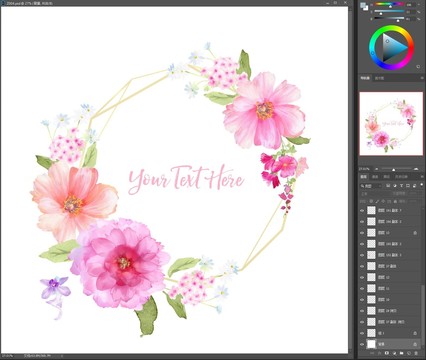The image size is (426, 360).
Task: Click the delete layer trash icon
Action: pos(416,353)
